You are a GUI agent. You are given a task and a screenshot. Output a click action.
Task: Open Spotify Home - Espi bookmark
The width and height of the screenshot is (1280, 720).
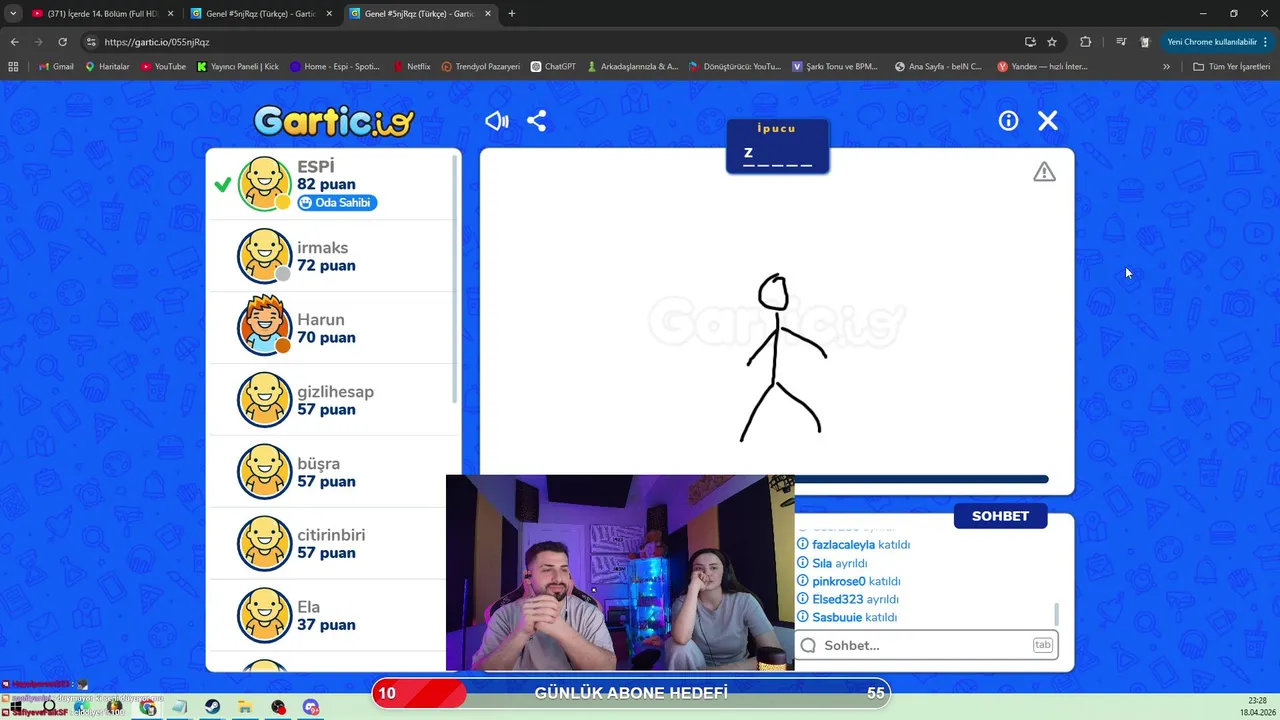point(335,66)
